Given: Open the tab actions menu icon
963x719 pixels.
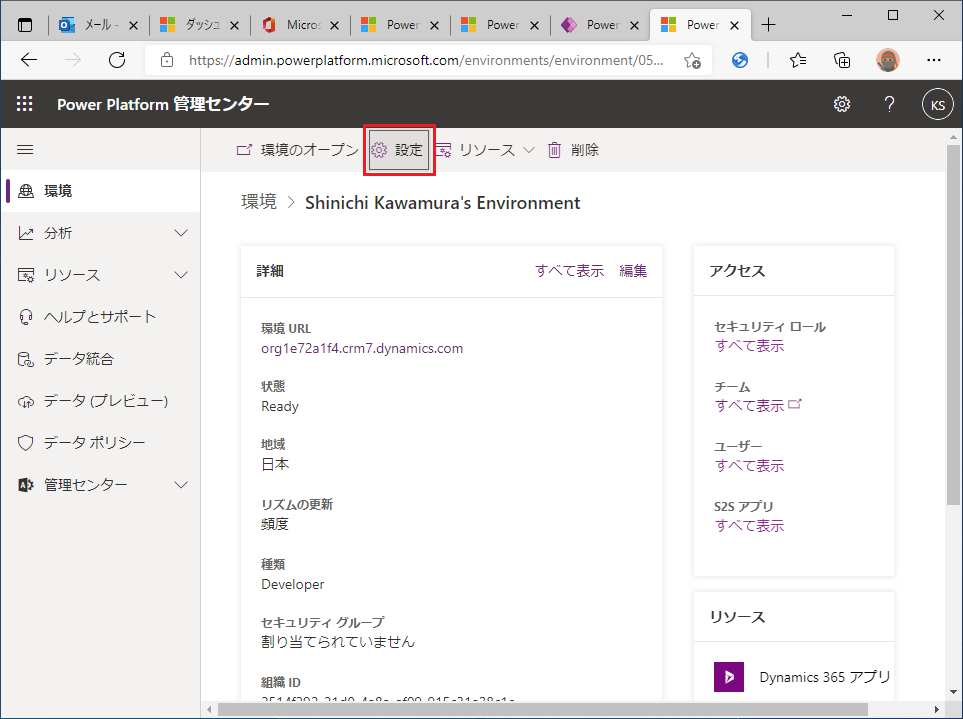Looking at the screenshot, I should click(x=25, y=25).
